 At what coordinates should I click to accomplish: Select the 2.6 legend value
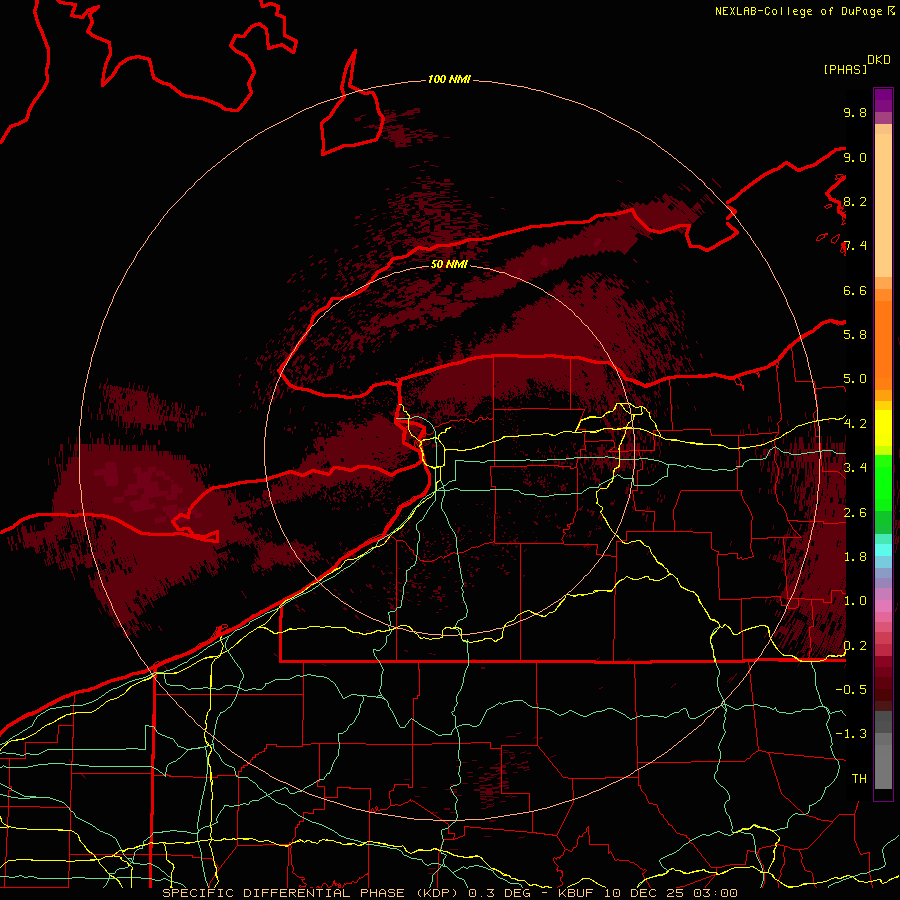(855, 513)
